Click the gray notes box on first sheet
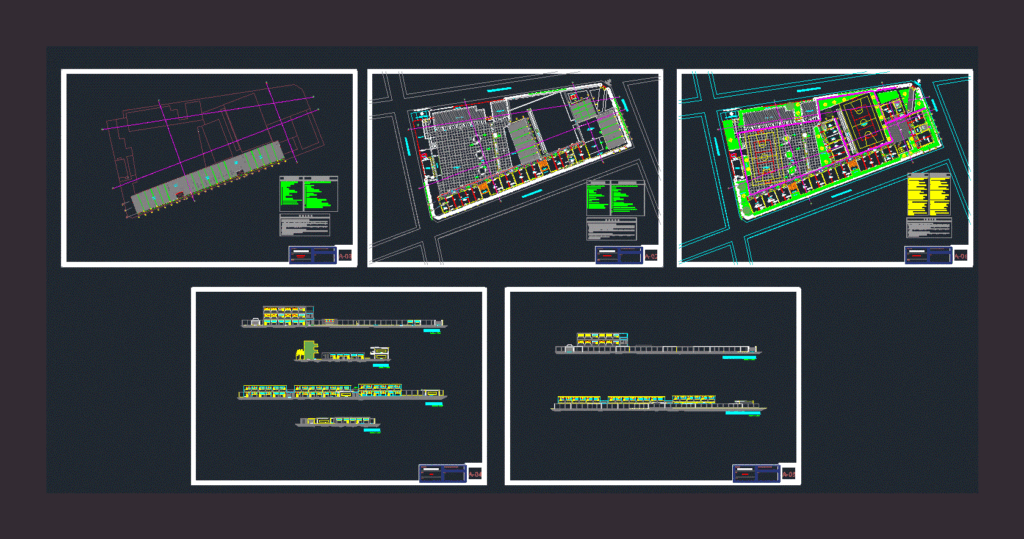This screenshot has width=1024, height=539. 305,225
